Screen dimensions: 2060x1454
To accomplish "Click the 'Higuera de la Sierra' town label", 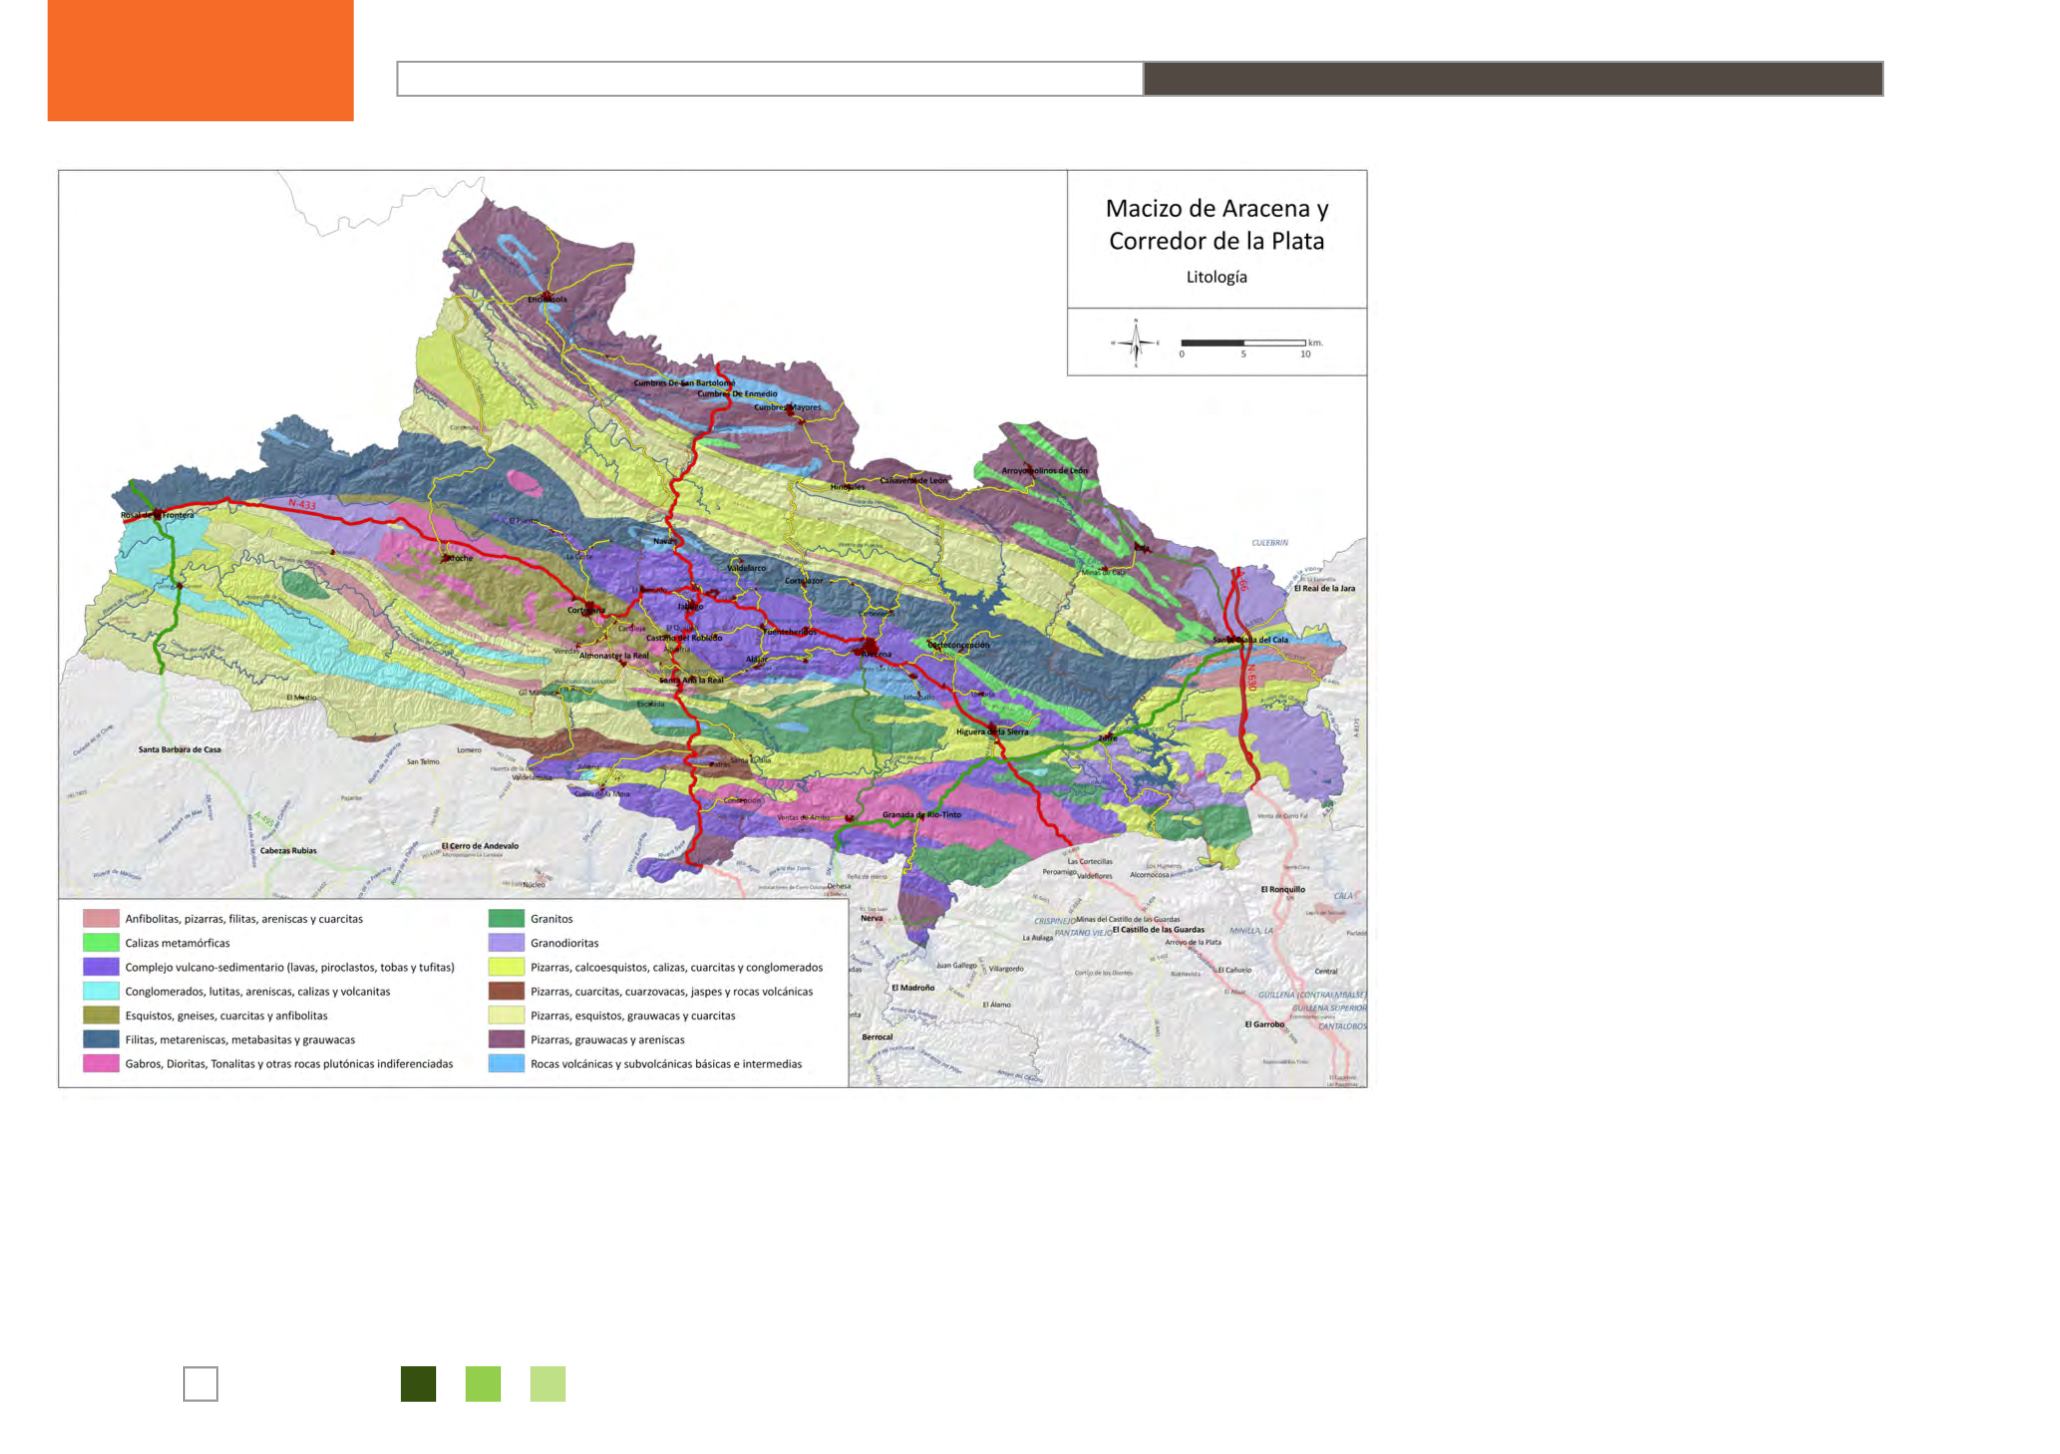I will 992,731.
